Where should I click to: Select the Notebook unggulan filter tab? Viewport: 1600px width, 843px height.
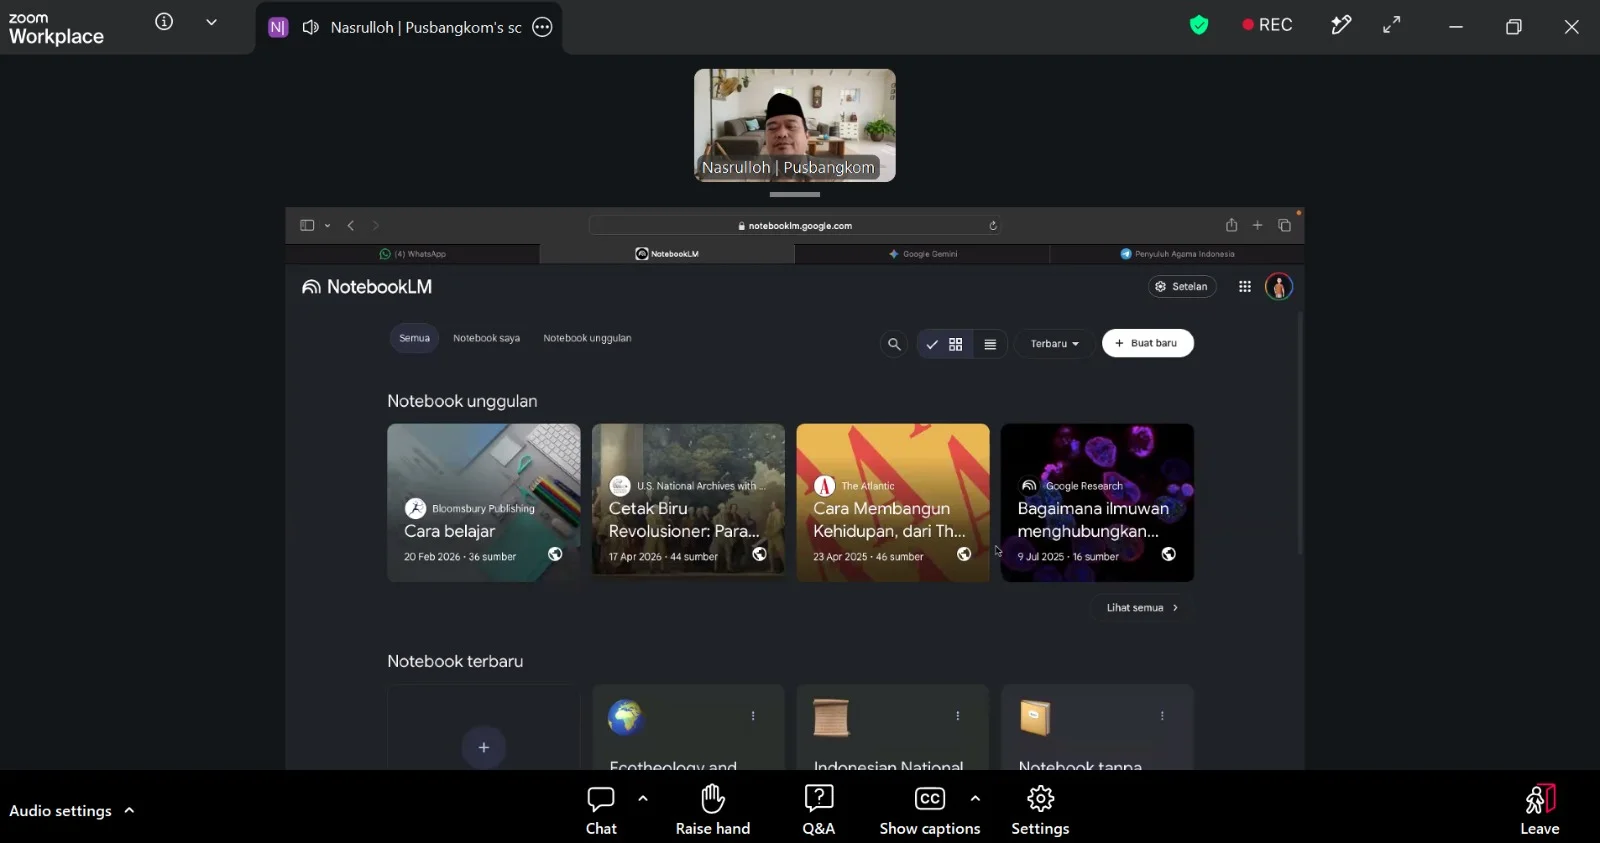587,338
